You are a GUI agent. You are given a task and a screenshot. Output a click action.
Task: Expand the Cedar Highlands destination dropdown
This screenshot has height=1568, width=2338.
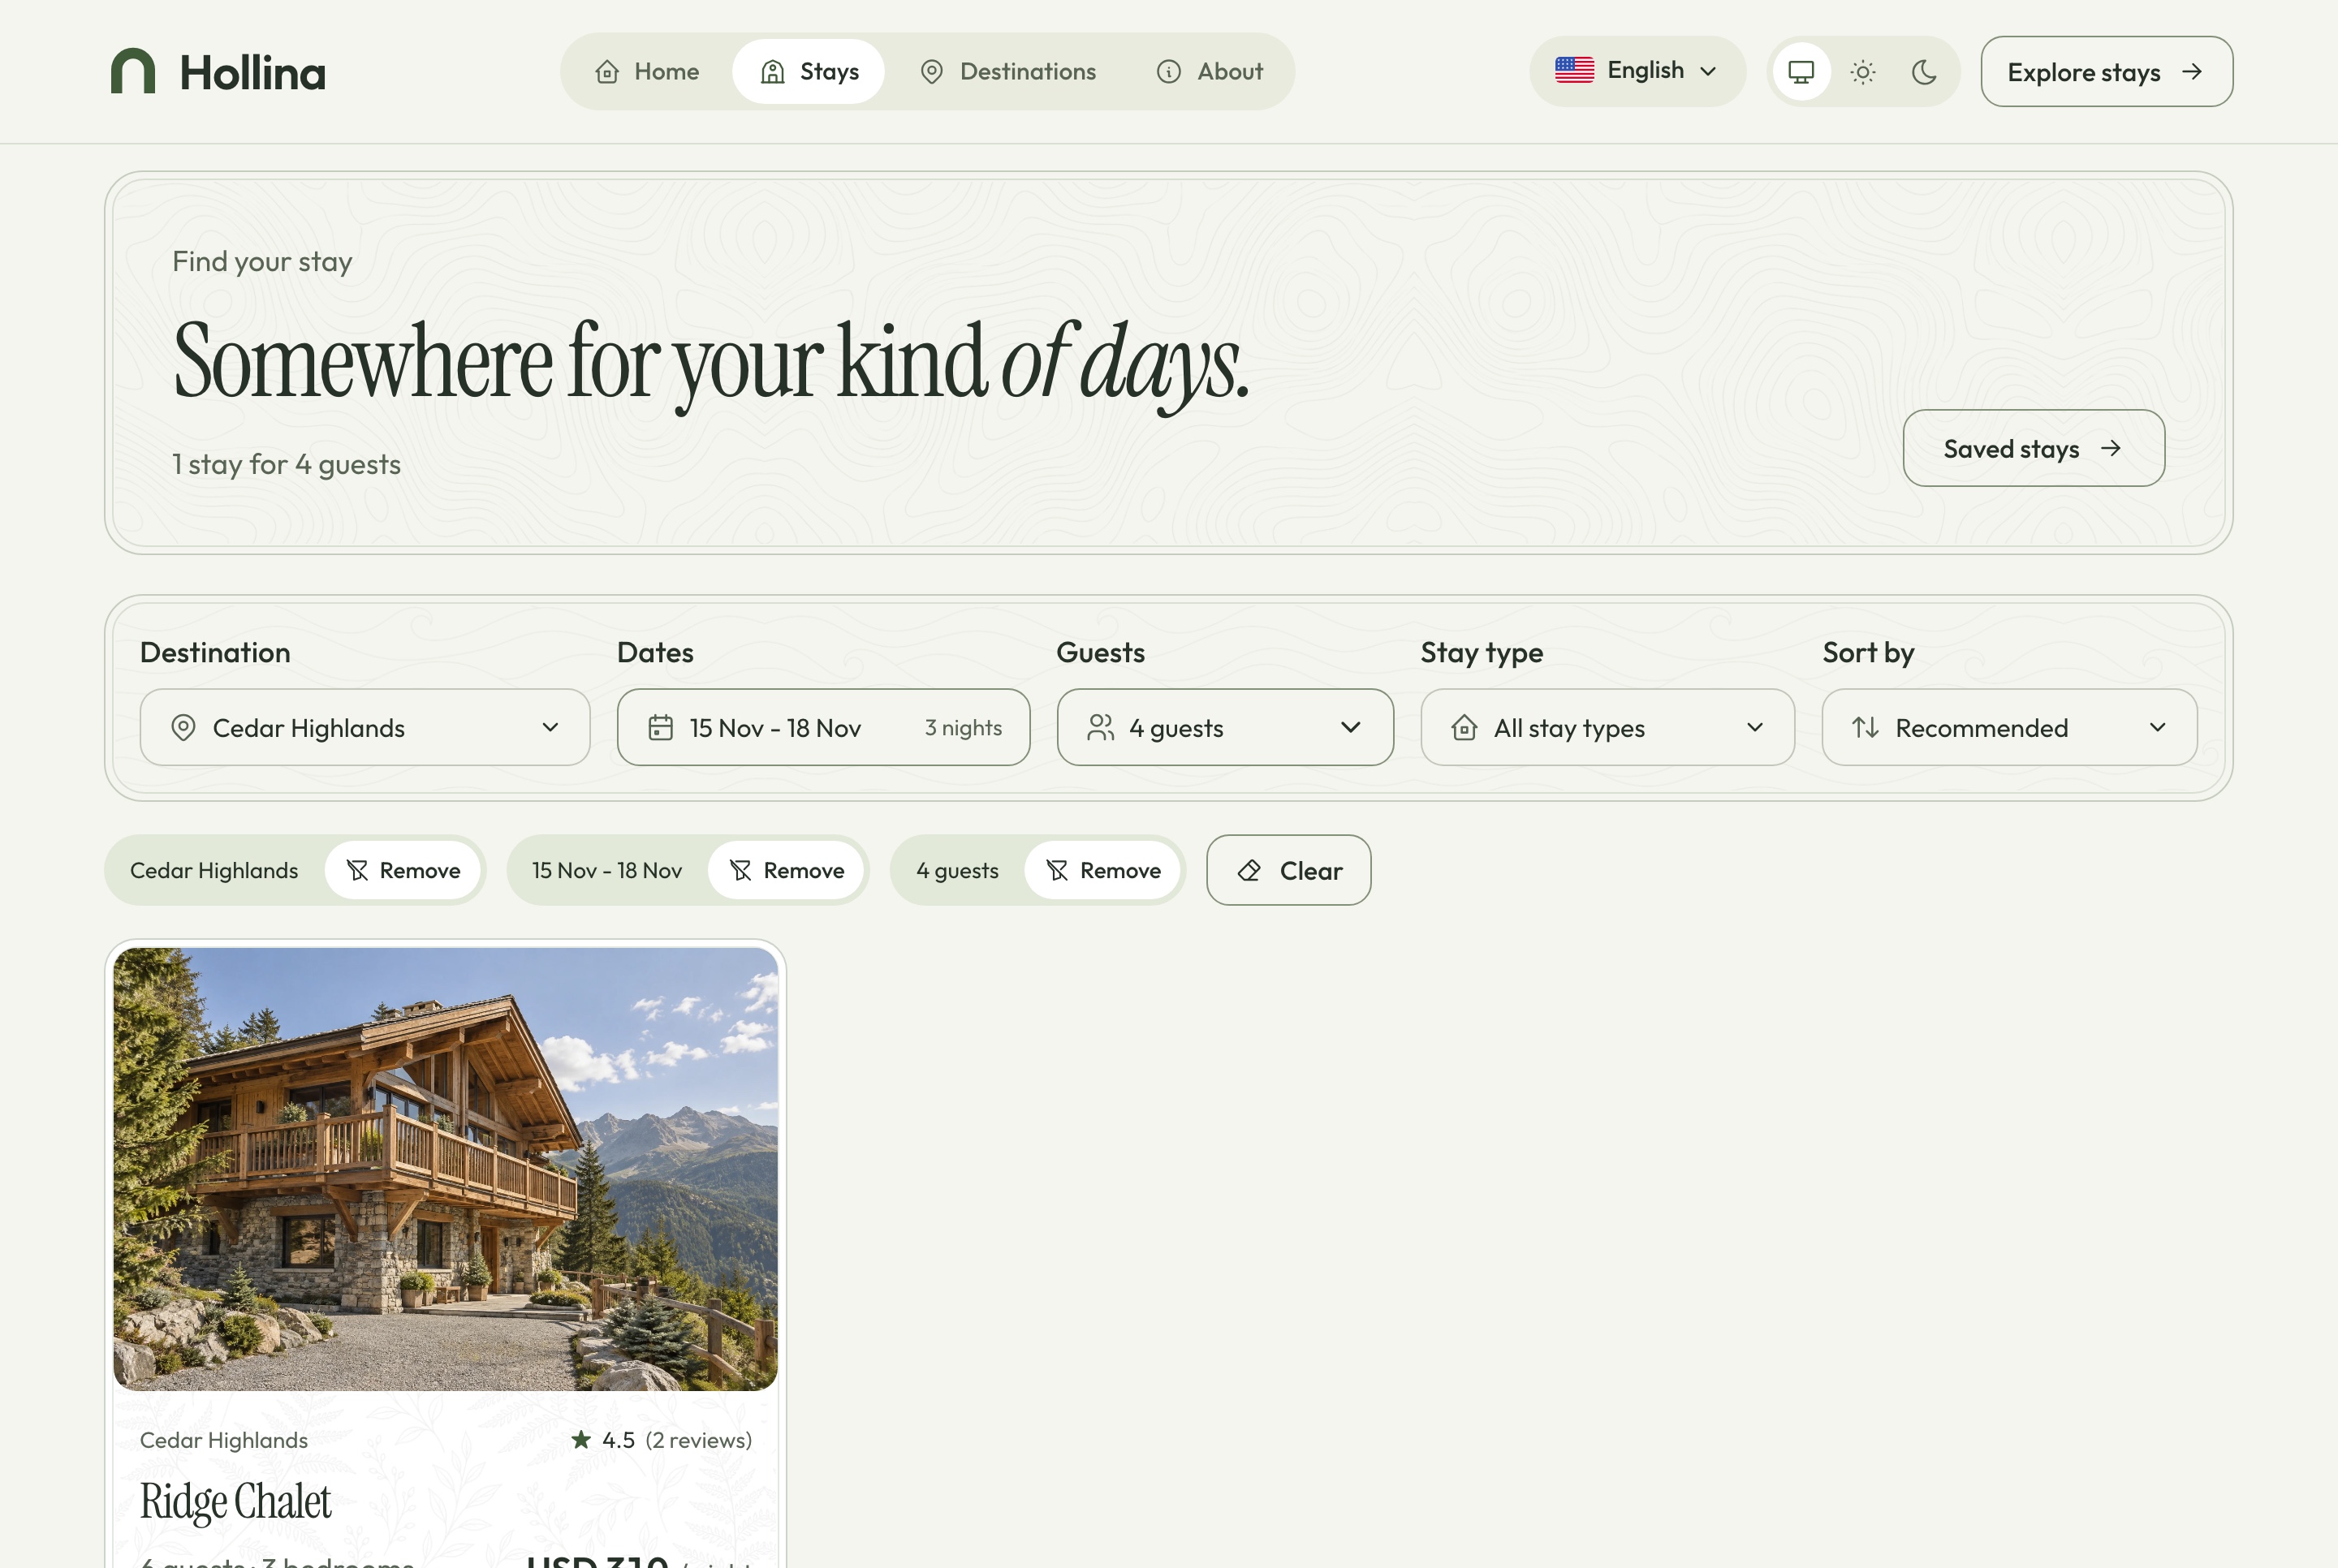click(x=365, y=727)
